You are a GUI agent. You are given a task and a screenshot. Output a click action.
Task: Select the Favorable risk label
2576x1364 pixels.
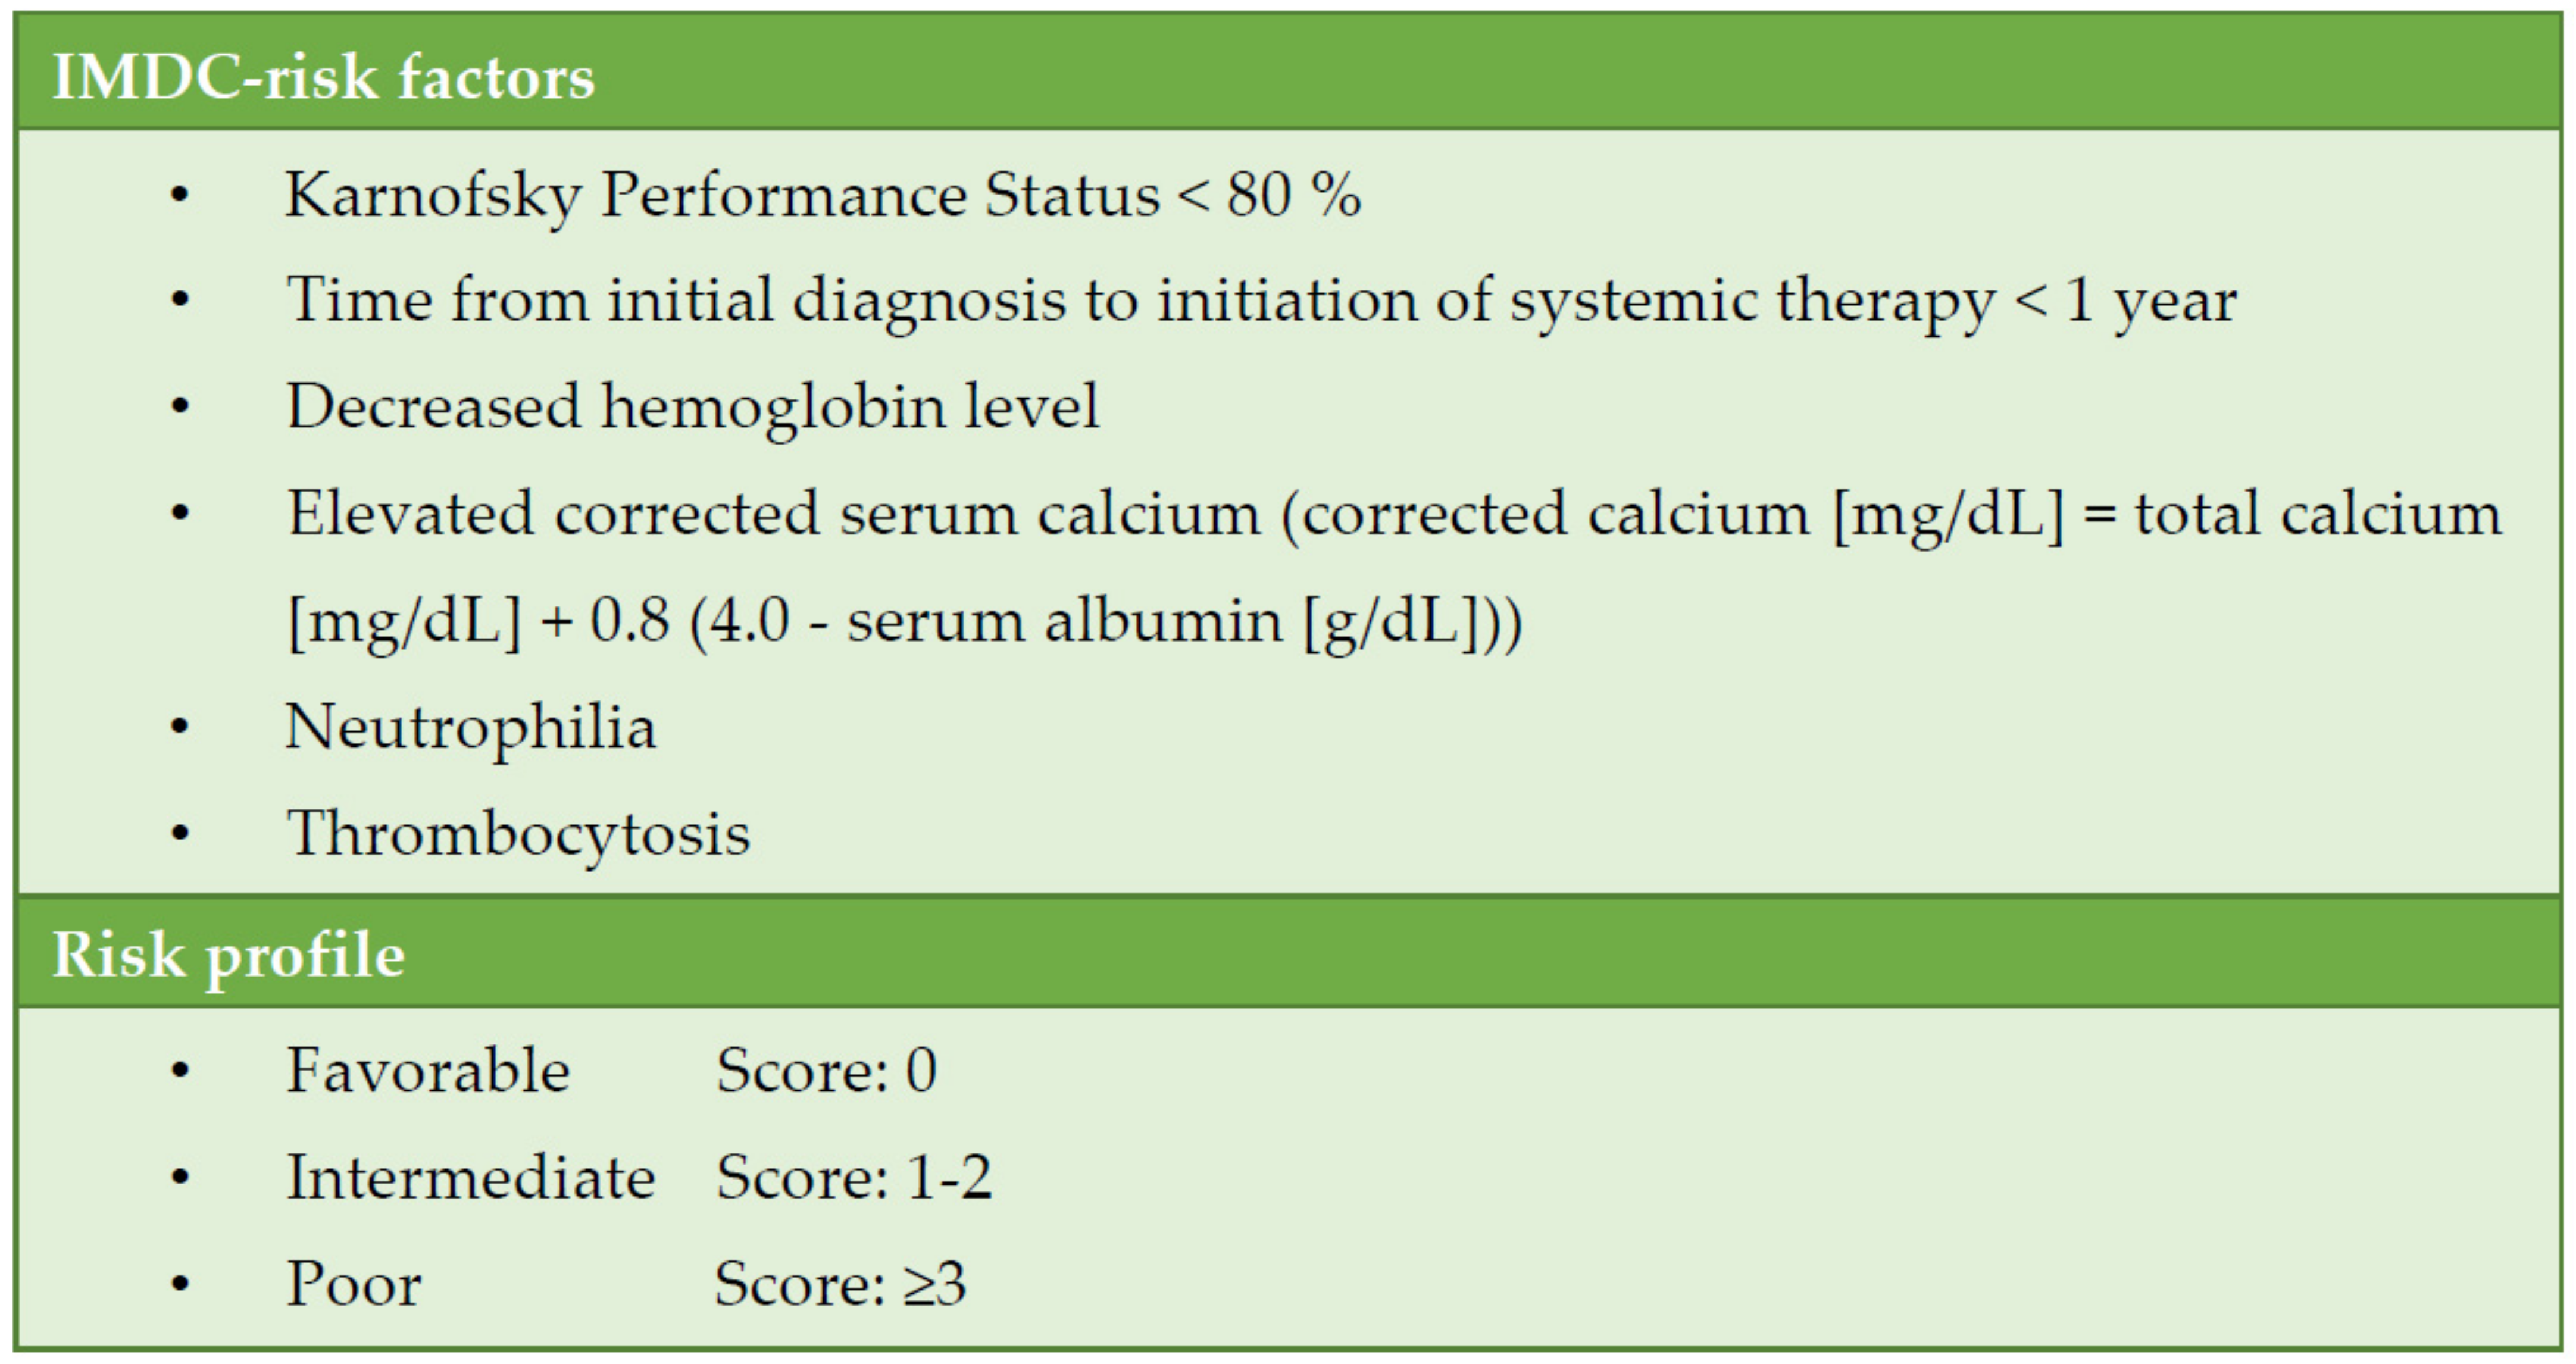428,1071
